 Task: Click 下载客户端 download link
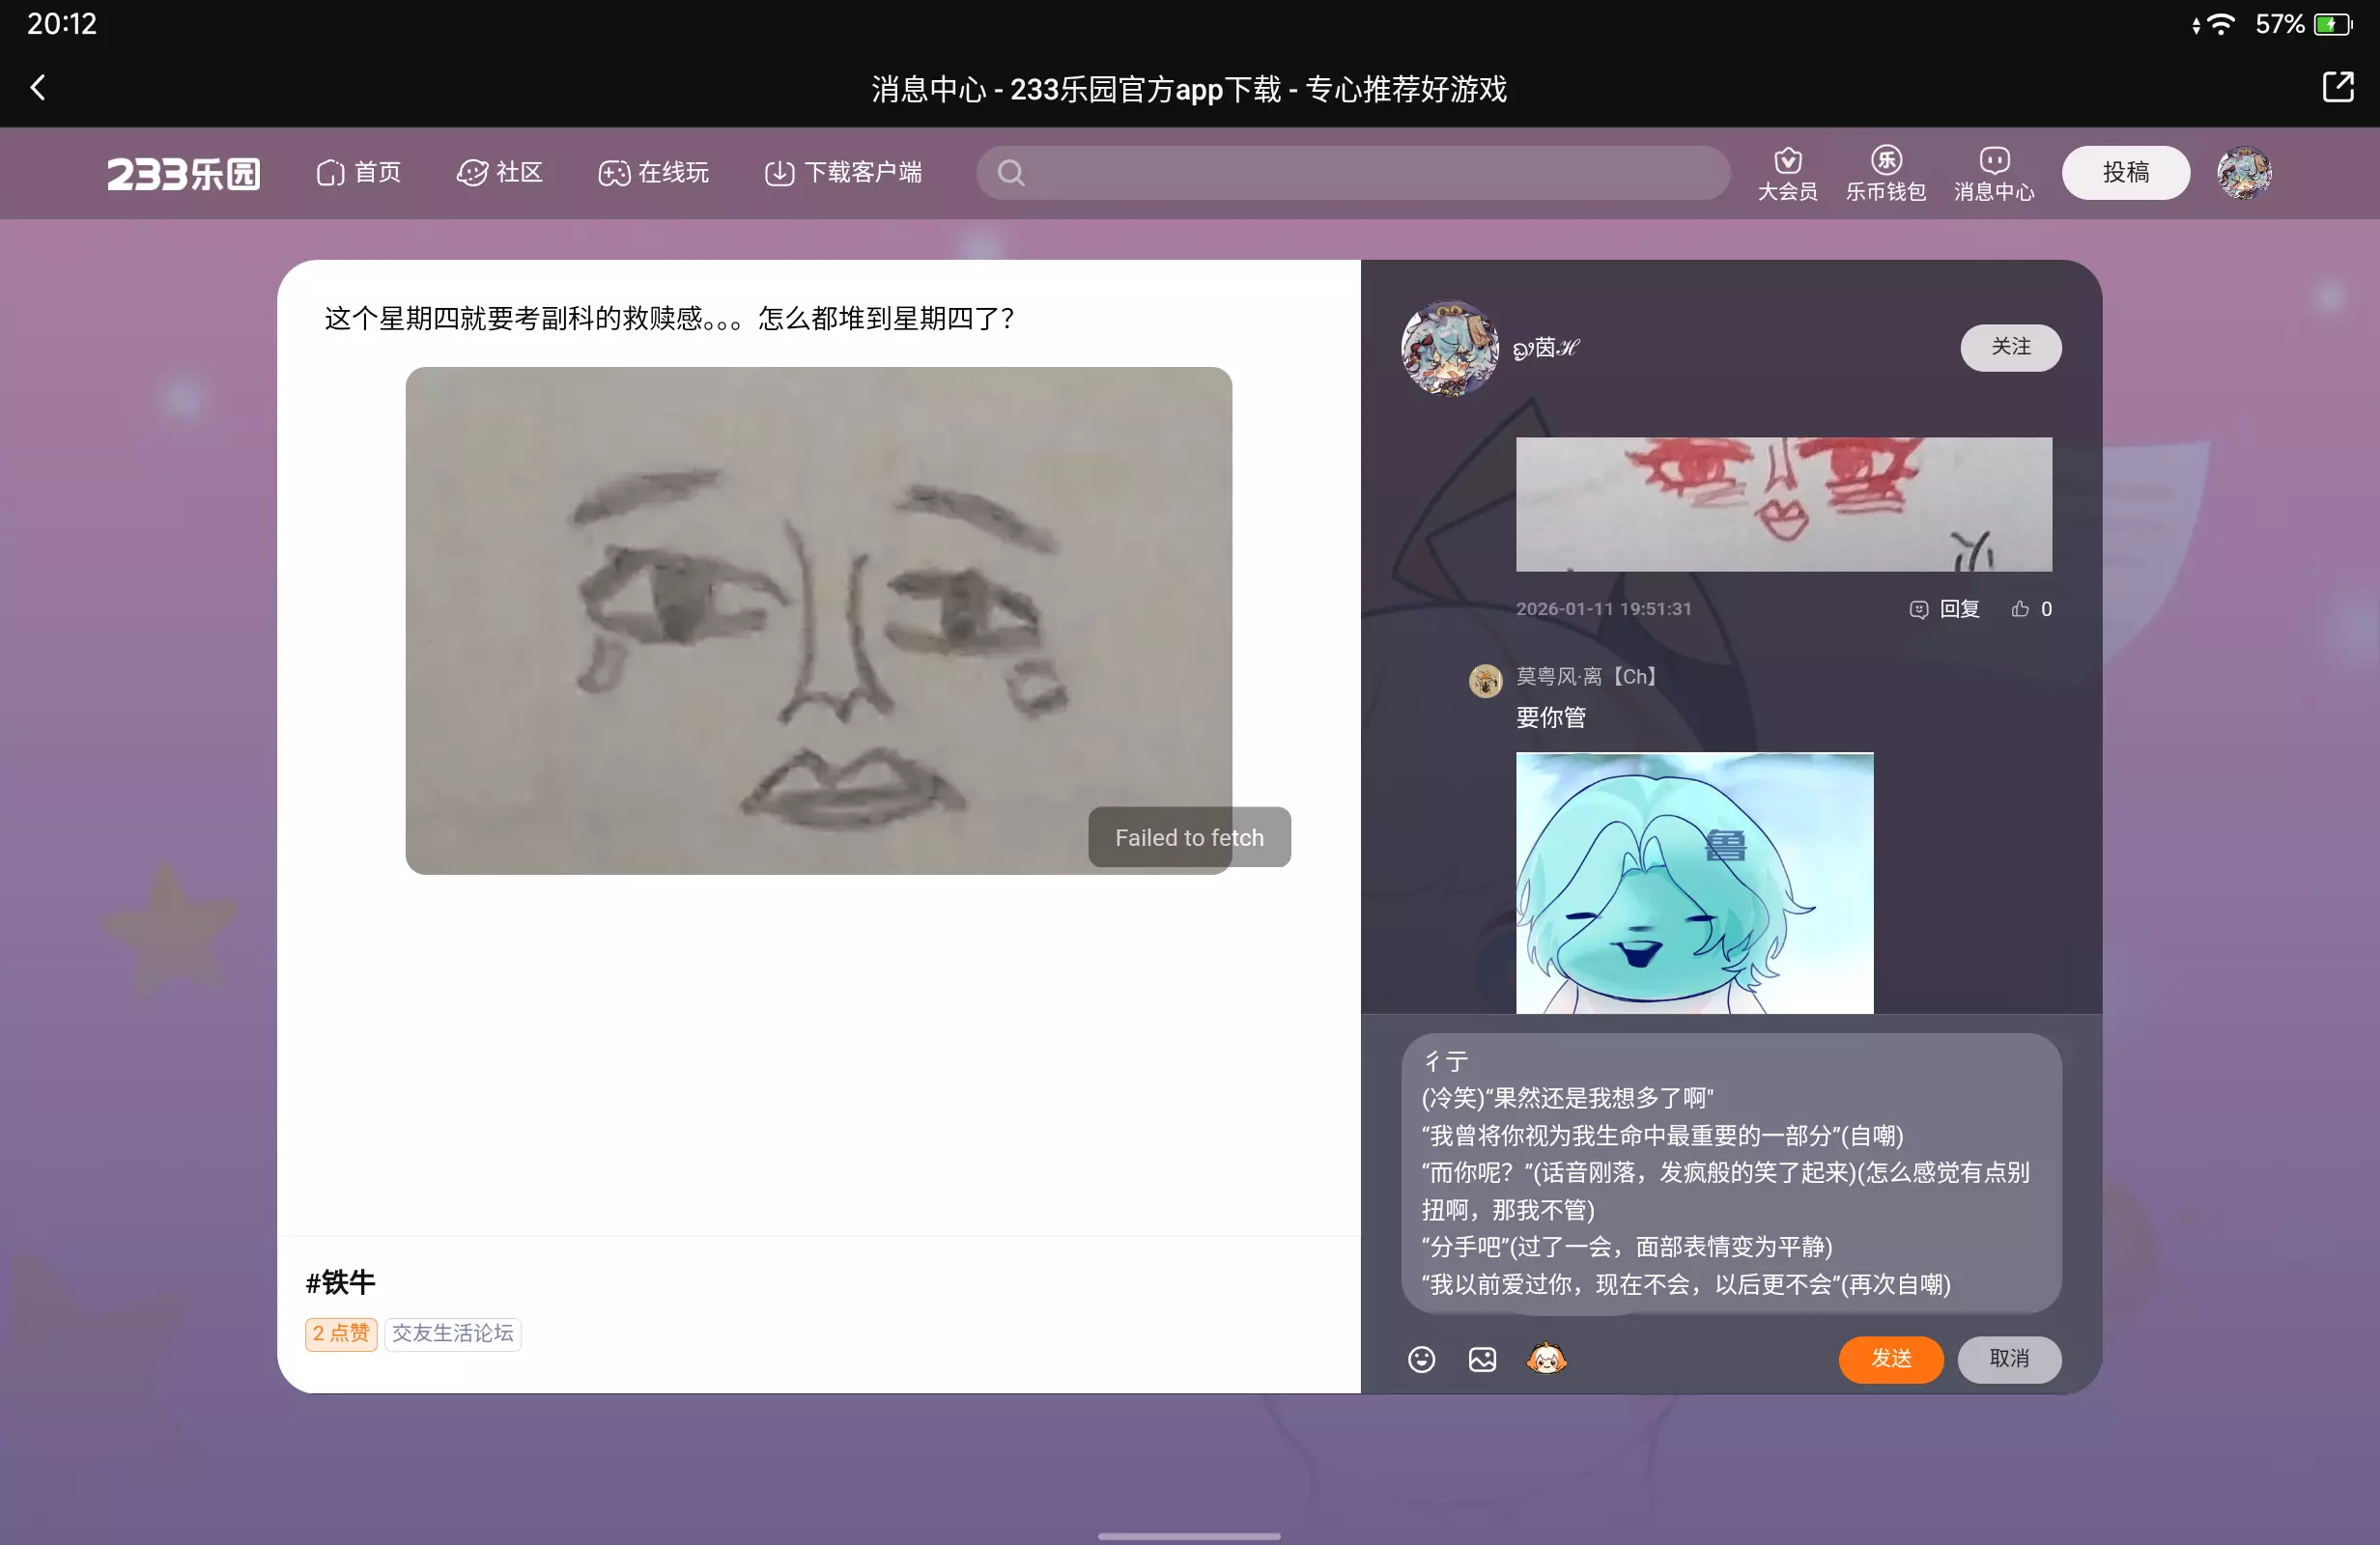click(x=843, y=173)
